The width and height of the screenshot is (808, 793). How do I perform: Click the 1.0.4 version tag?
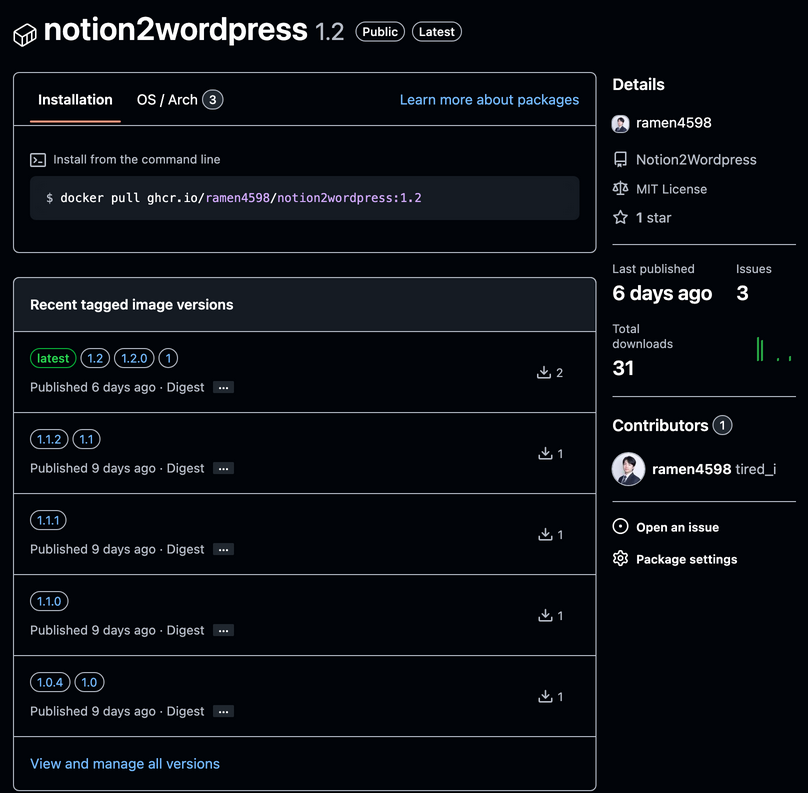50,682
